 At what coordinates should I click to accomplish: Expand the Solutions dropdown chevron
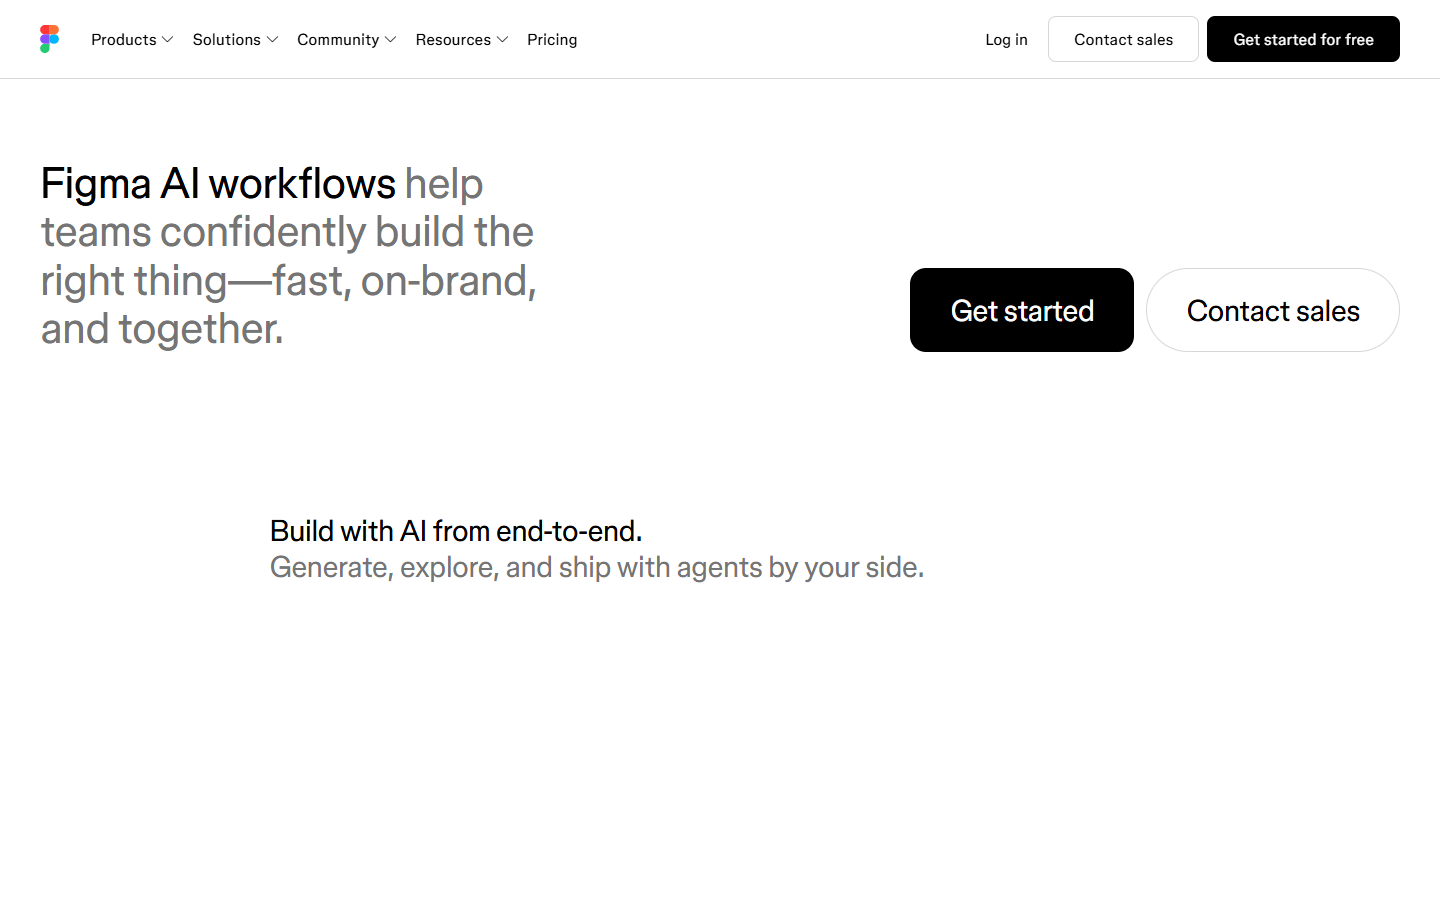coord(272,40)
